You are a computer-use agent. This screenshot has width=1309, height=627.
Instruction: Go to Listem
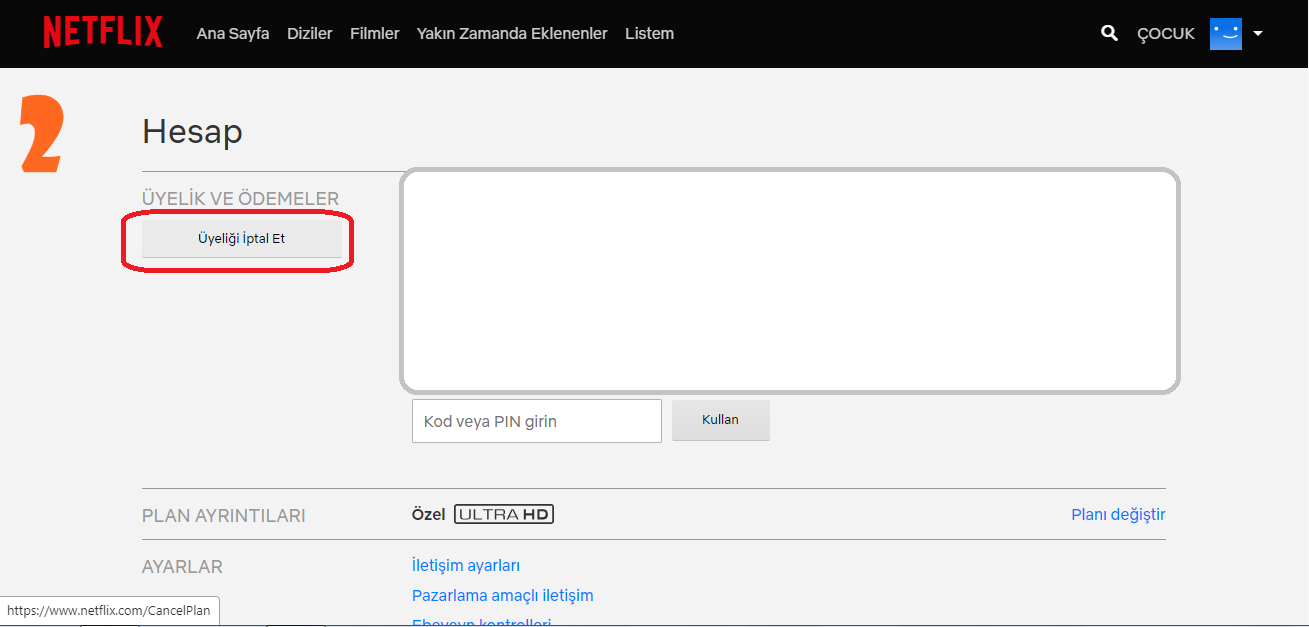pyautogui.click(x=649, y=33)
